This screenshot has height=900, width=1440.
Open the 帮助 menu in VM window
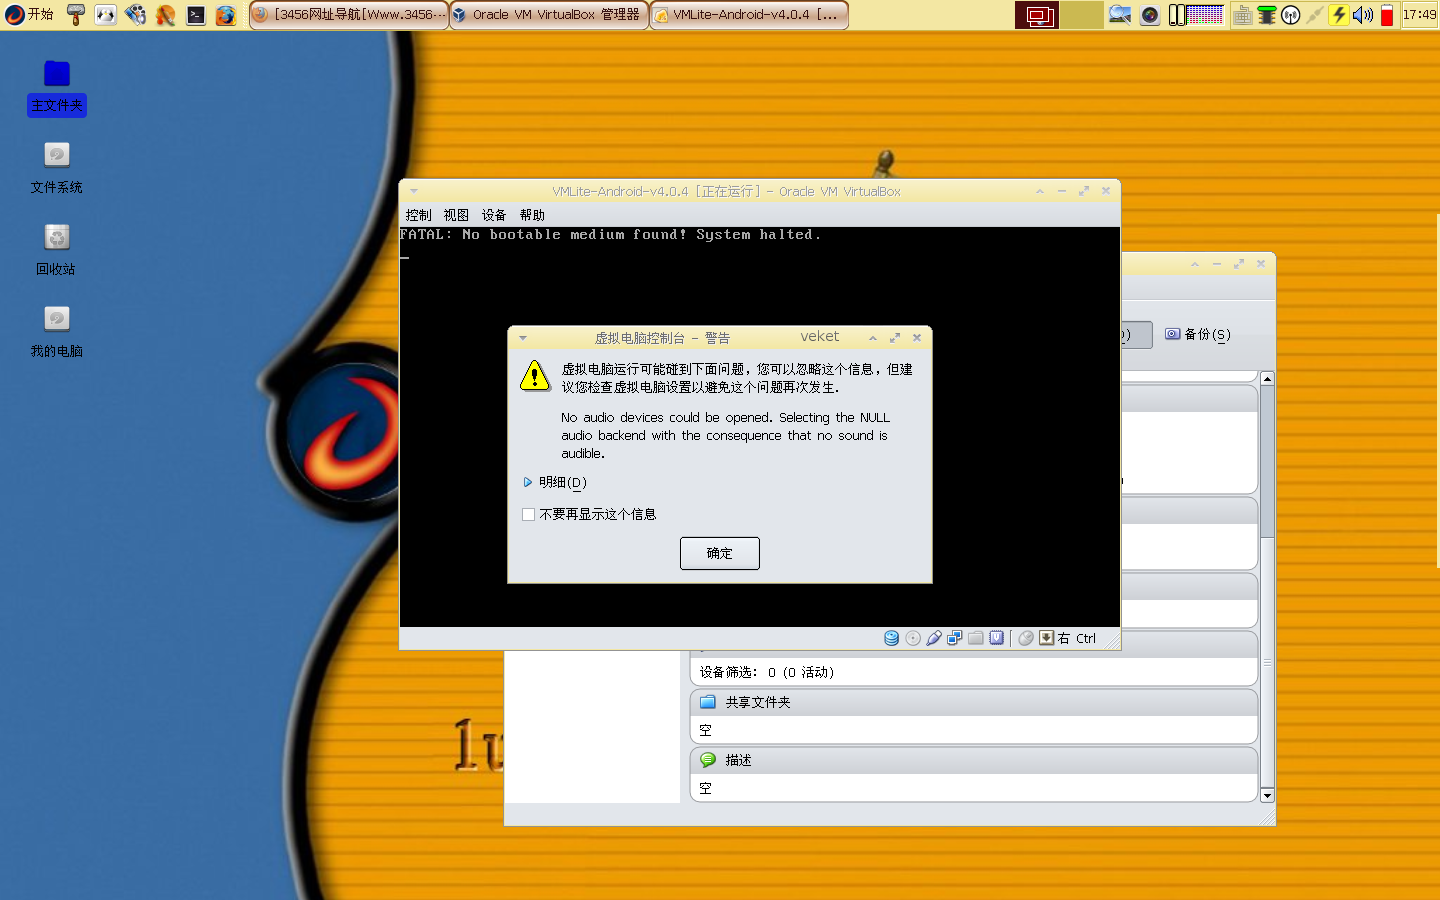tap(532, 215)
